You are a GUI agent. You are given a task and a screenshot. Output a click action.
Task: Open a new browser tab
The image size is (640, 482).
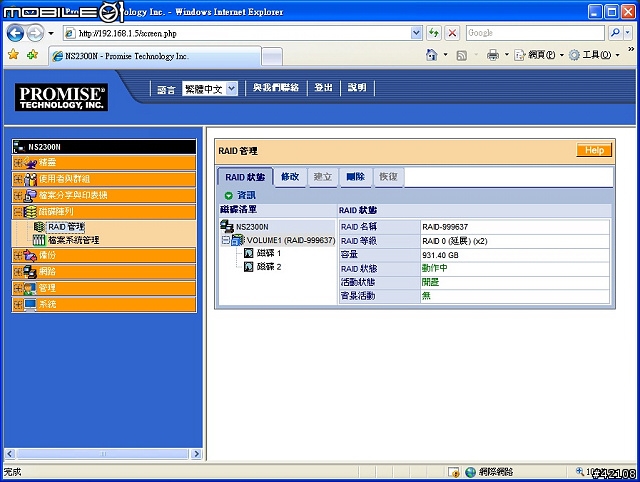[x=271, y=57]
